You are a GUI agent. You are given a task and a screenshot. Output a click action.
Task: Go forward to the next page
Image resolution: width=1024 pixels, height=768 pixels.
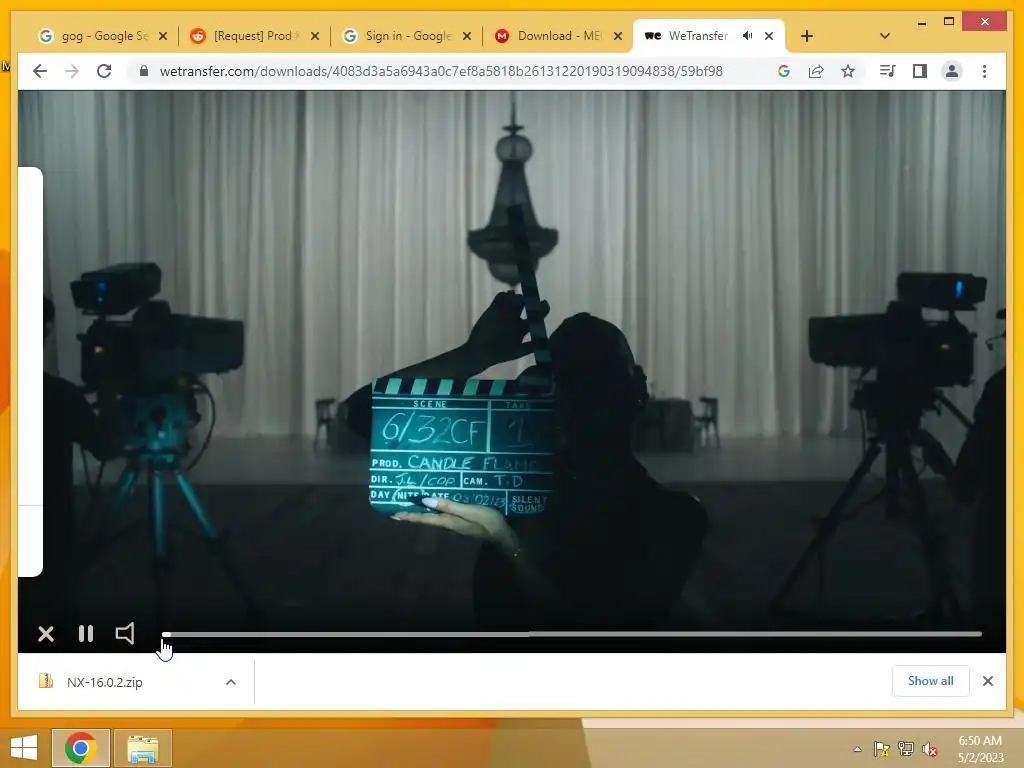(72, 71)
